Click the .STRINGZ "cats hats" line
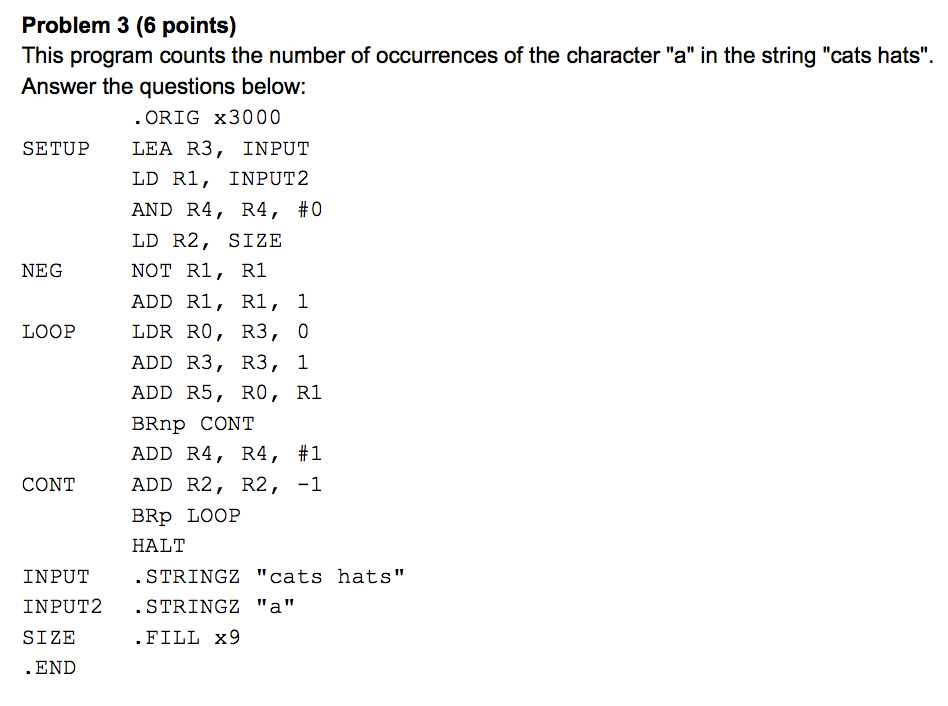 (268, 577)
